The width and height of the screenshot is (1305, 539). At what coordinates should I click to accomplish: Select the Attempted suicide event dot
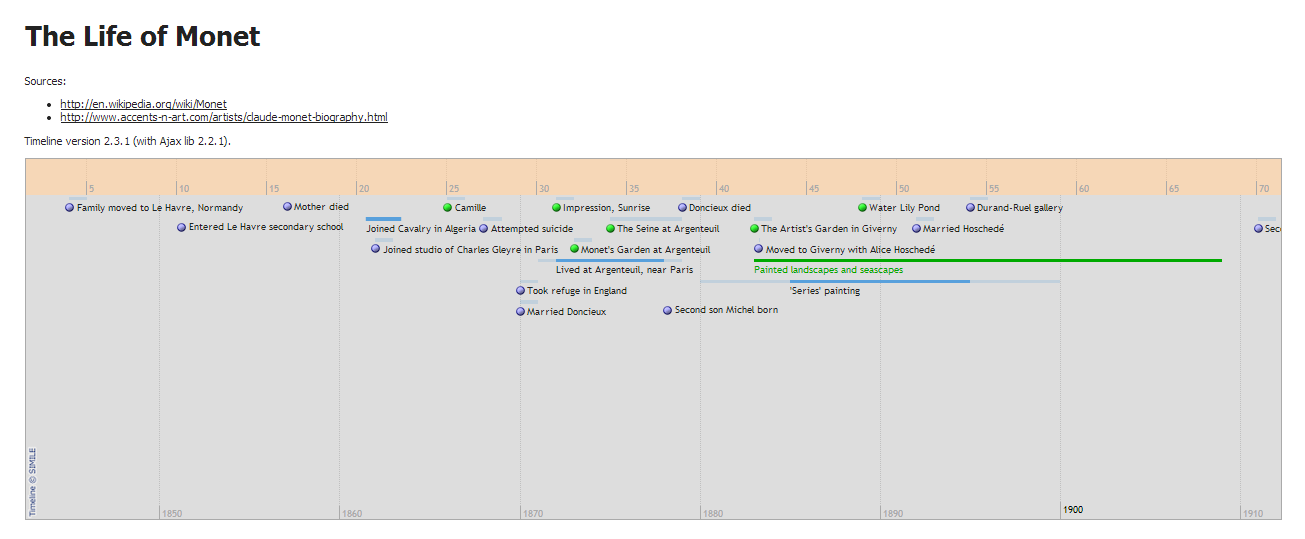pos(484,229)
